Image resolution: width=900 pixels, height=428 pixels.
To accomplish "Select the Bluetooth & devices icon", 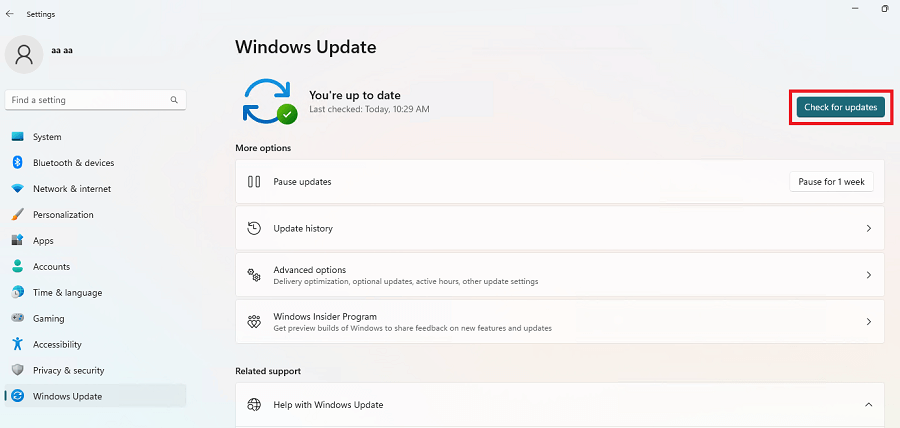I will point(17,163).
